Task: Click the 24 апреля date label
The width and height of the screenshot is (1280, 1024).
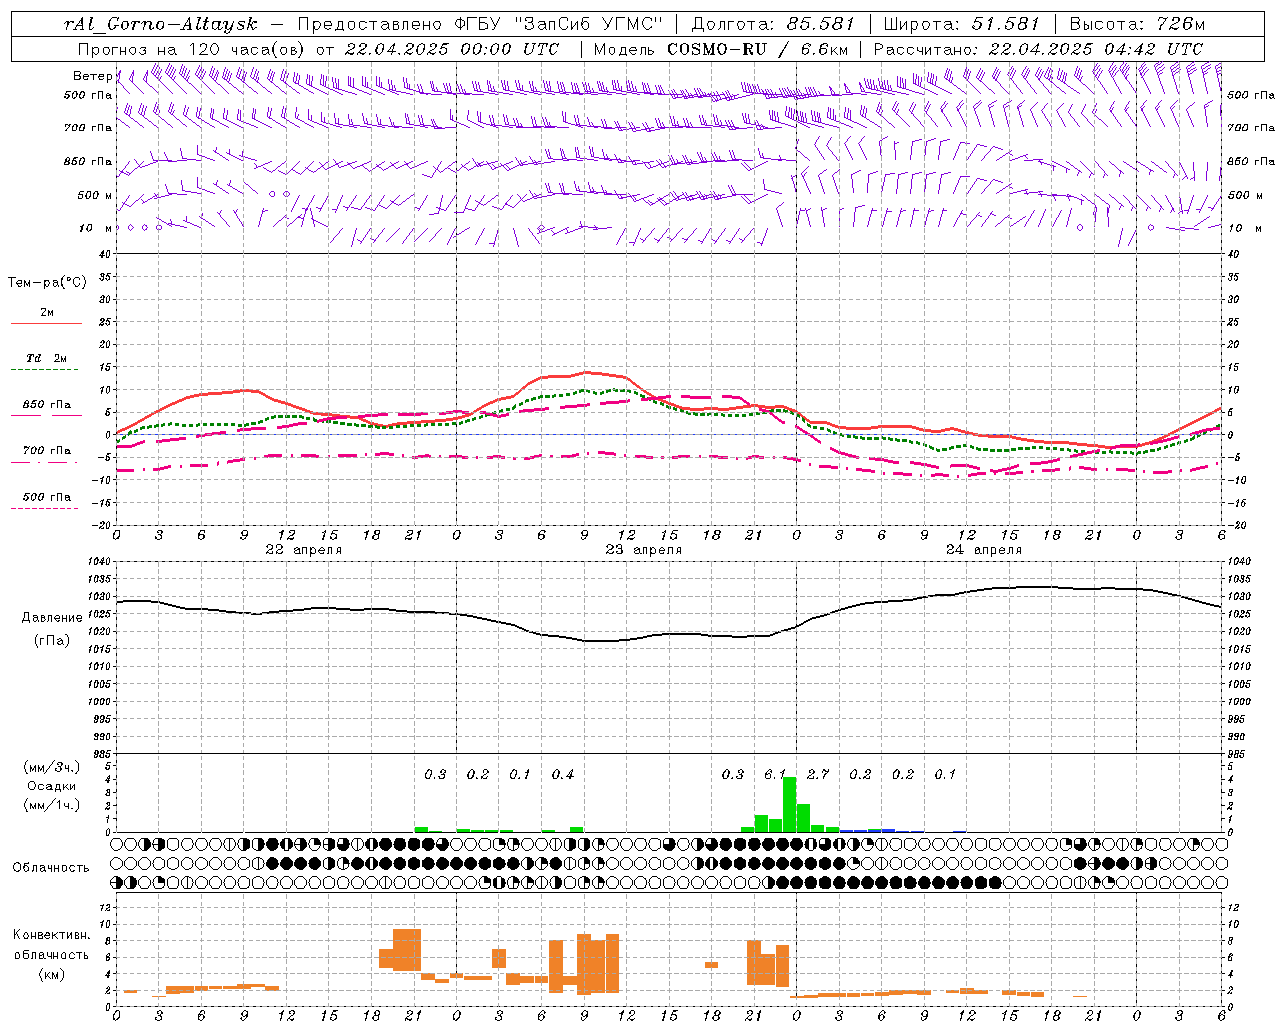Action: pyautogui.click(x=983, y=550)
